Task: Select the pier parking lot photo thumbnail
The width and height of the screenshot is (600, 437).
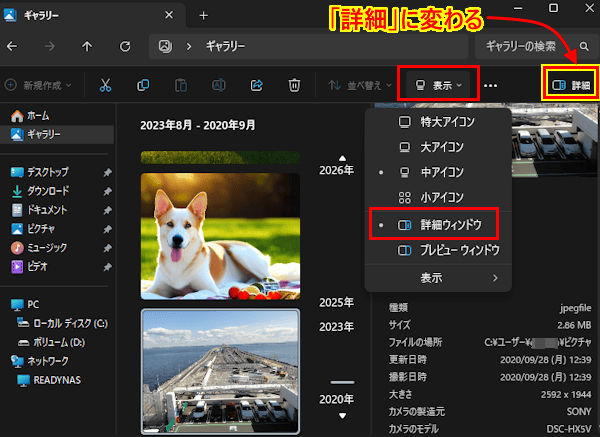Action: click(x=220, y=371)
